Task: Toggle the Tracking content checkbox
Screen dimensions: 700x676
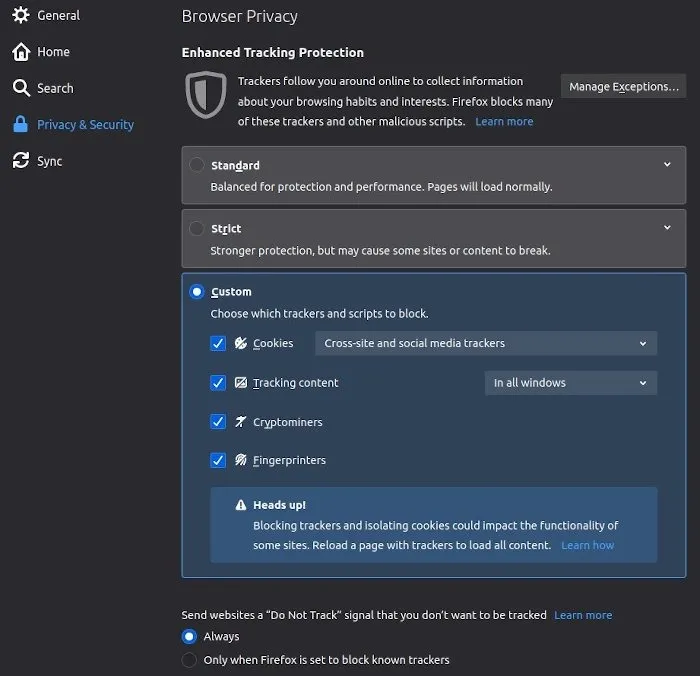Action: (x=218, y=383)
